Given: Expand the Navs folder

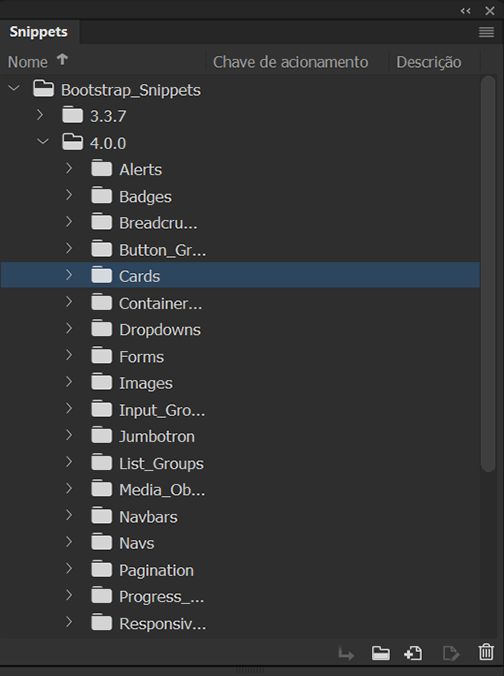Looking at the screenshot, I should (x=69, y=542).
